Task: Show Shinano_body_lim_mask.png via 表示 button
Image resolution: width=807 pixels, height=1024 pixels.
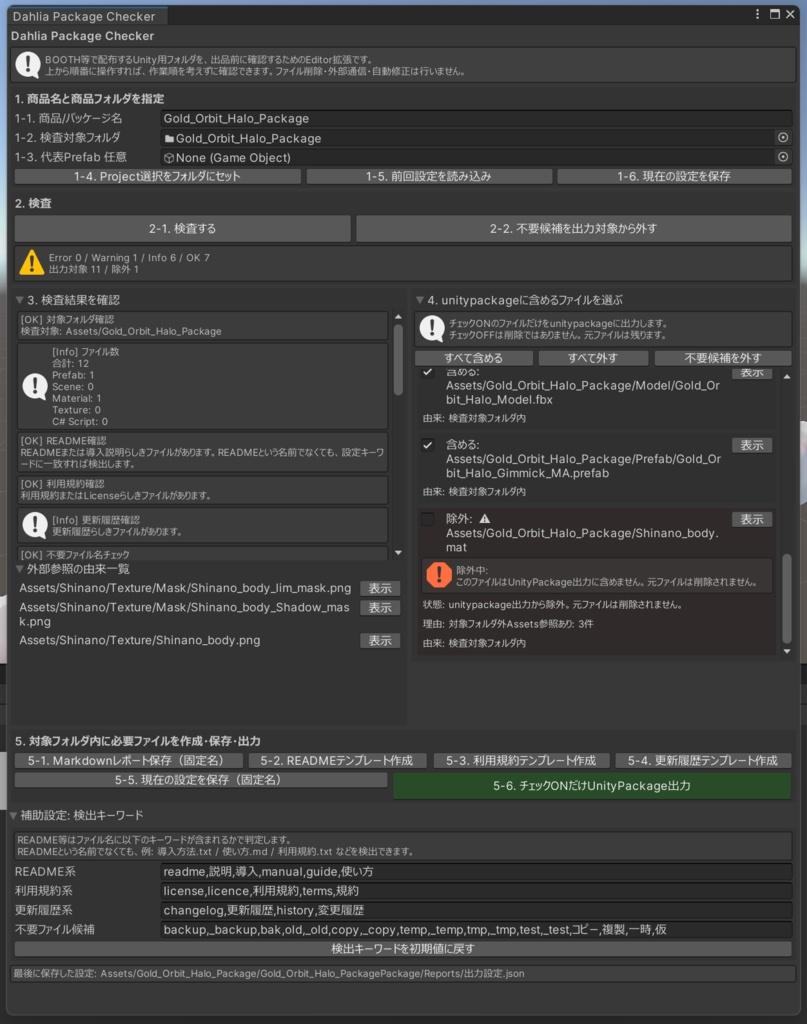Action: click(x=380, y=588)
